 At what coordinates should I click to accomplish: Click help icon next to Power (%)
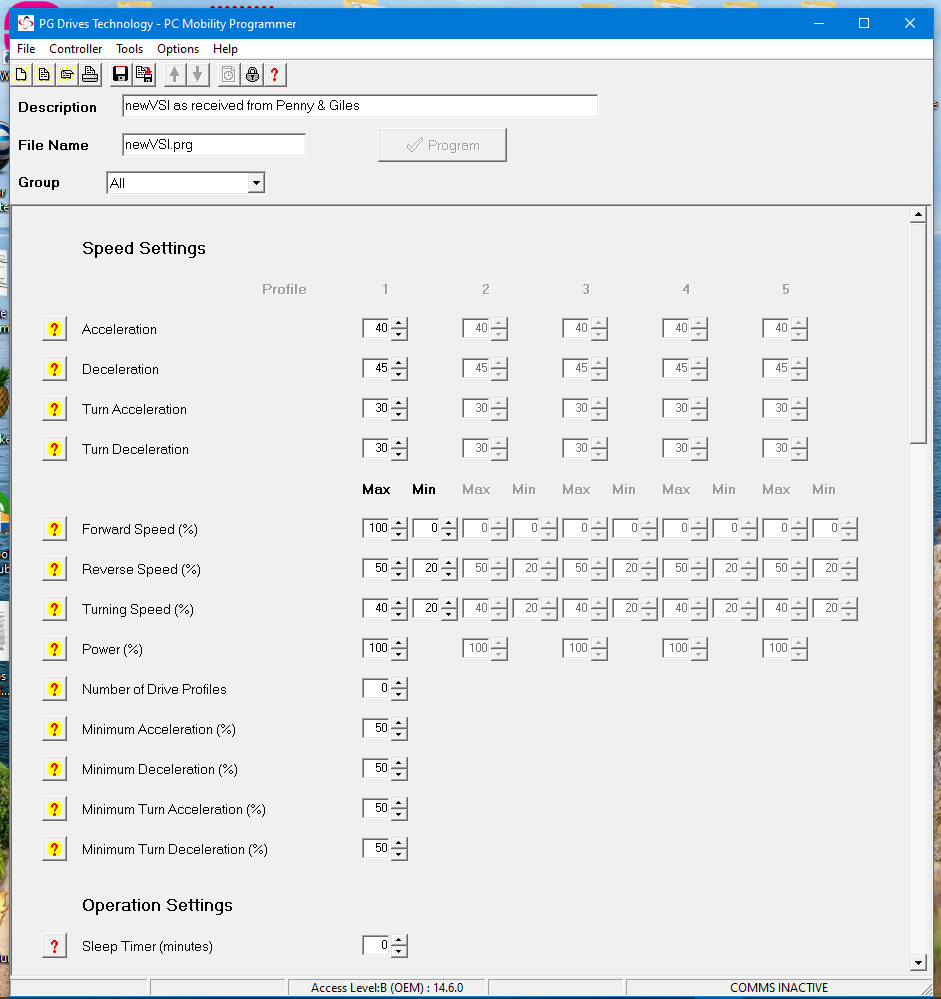54,649
